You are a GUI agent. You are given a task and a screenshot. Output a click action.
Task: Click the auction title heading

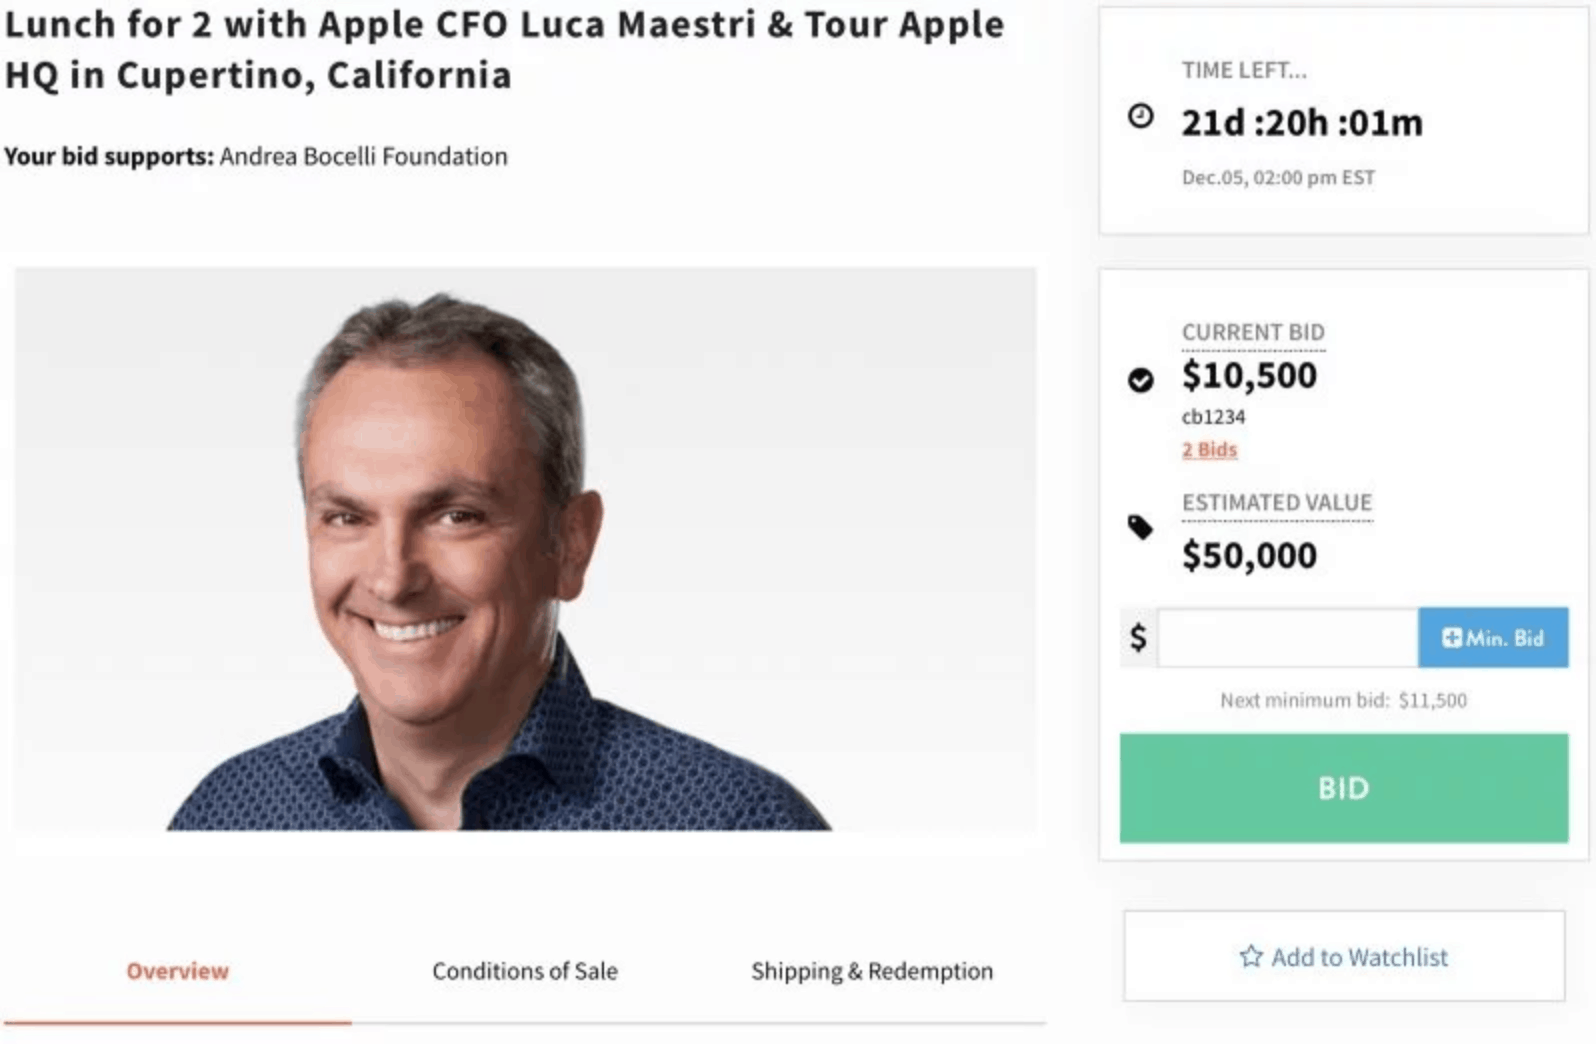pyautogui.click(x=503, y=49)
